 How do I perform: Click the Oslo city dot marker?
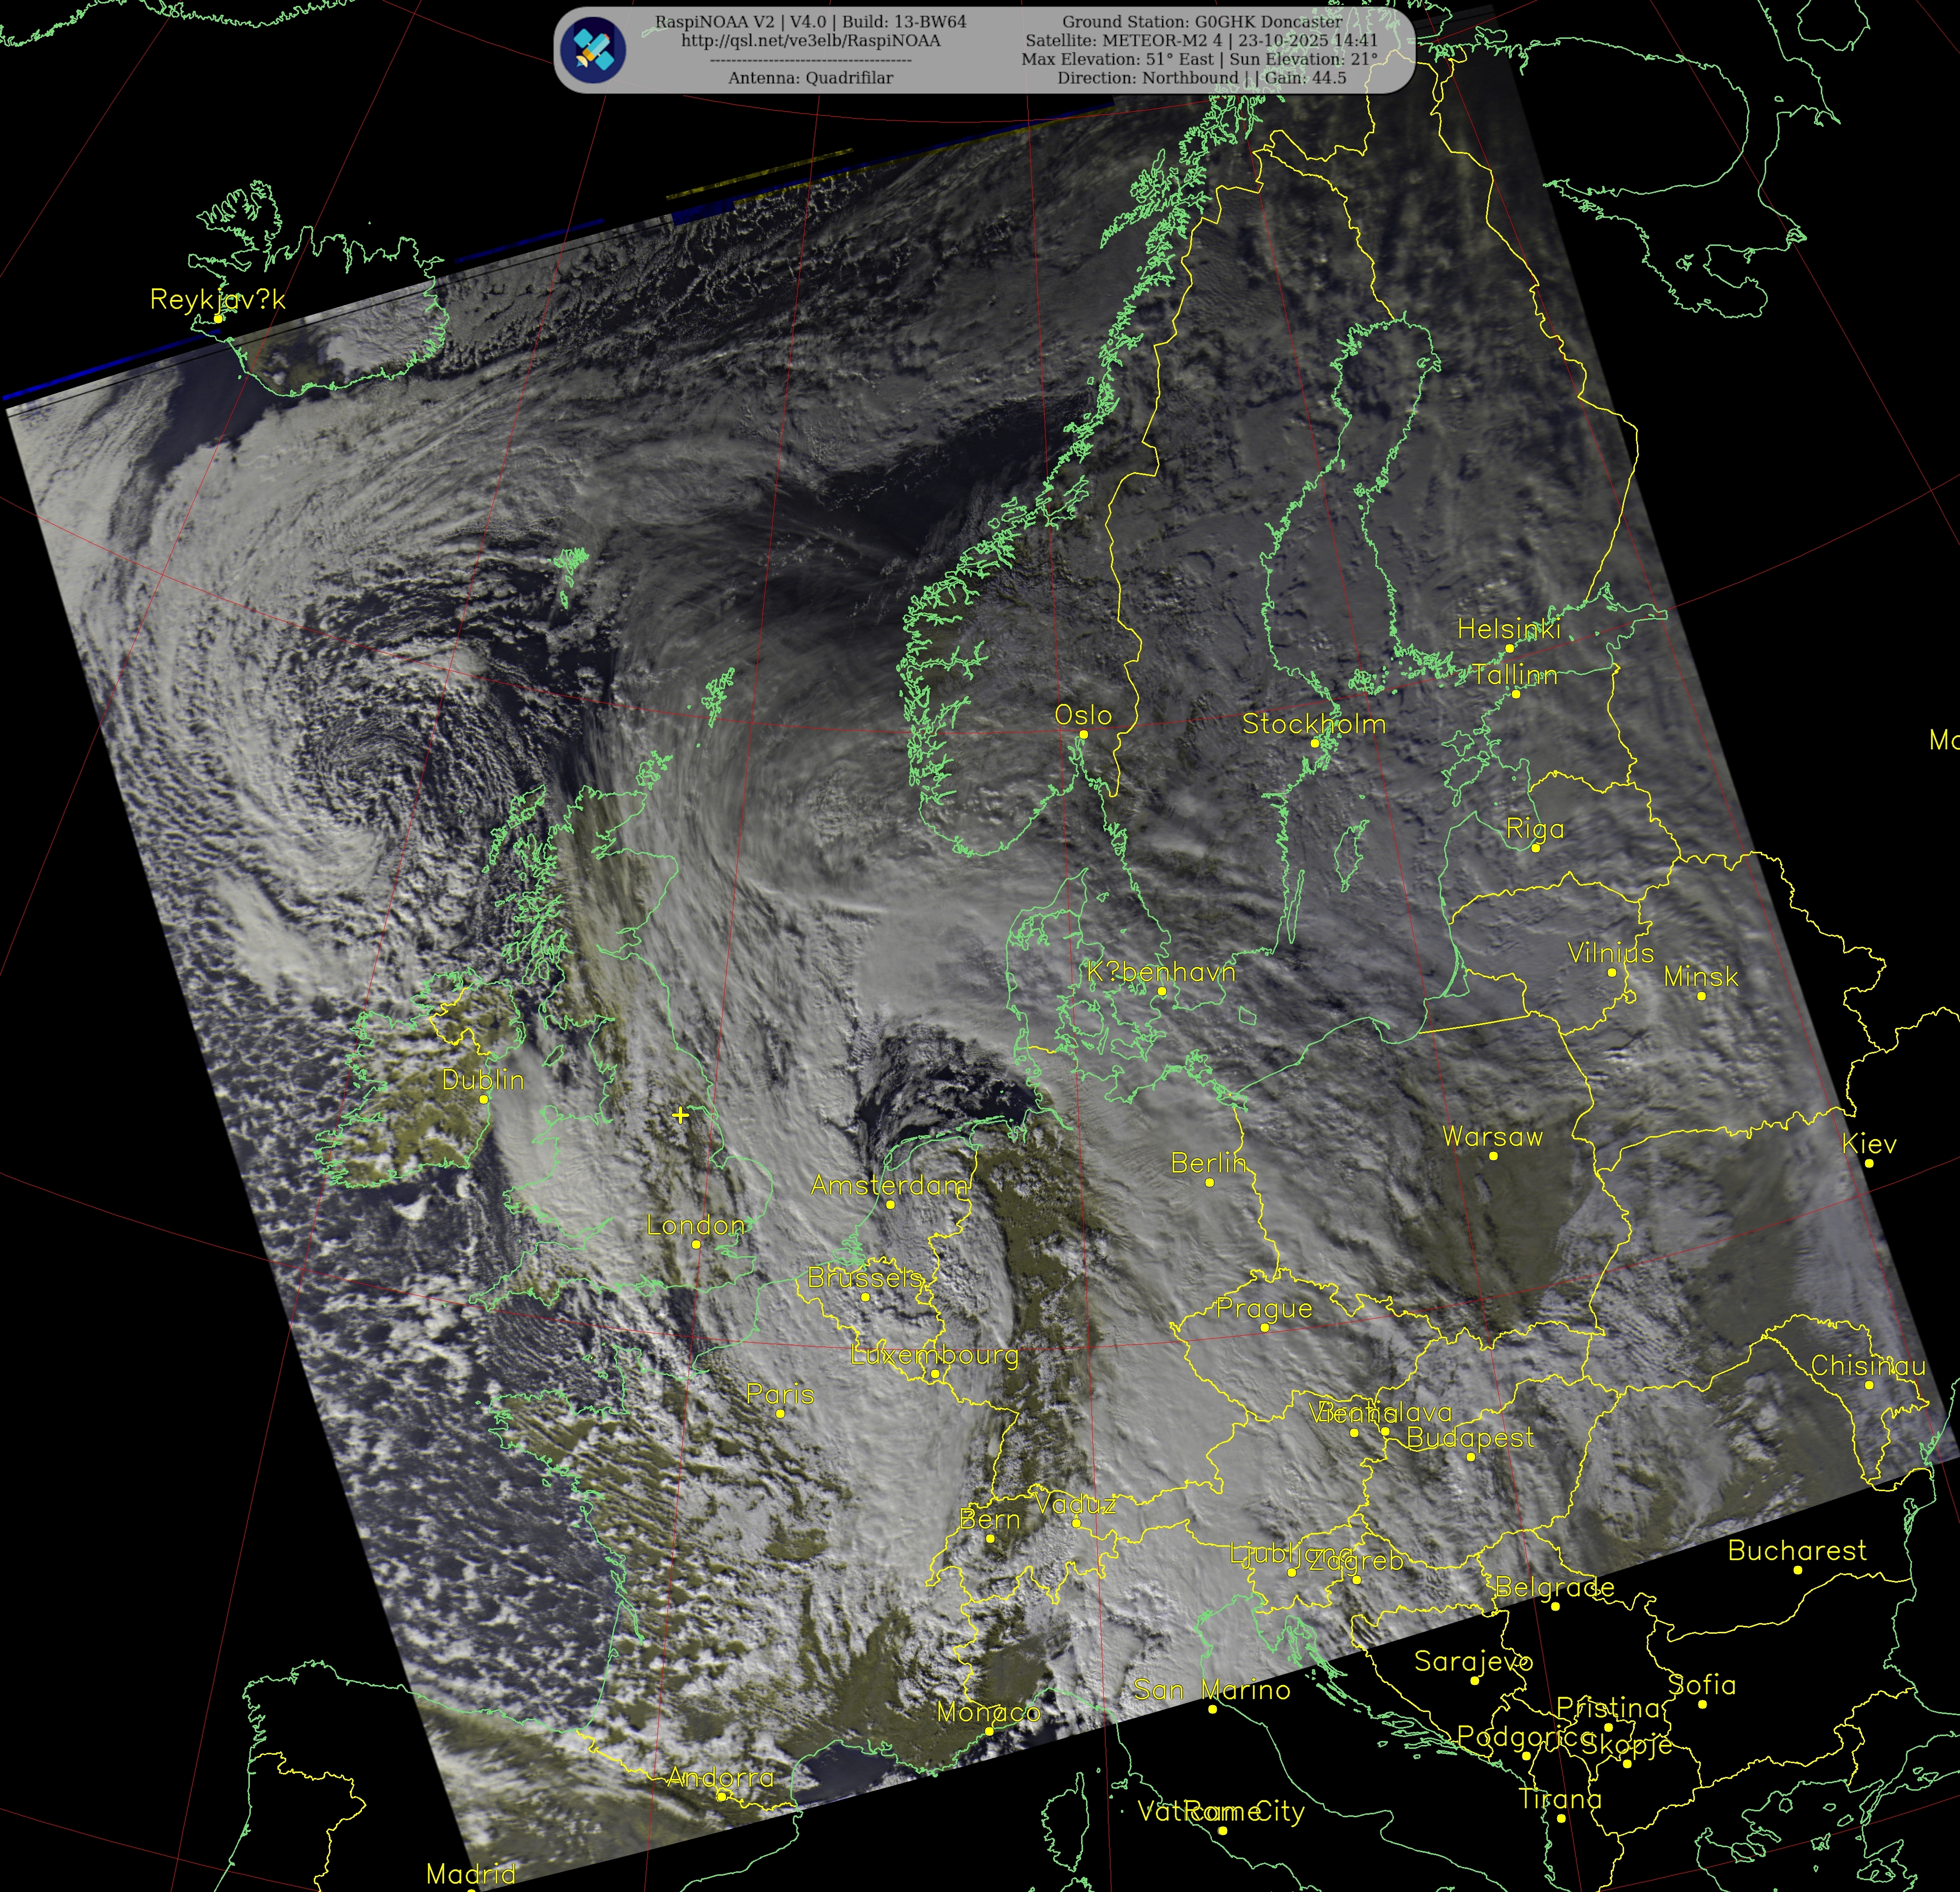click(x=1083, y=734)
